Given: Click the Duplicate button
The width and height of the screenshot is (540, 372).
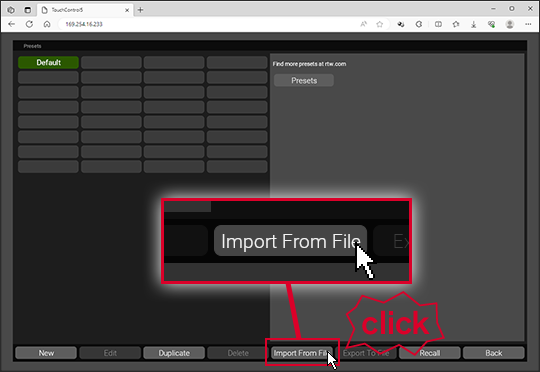Looking at the screenshot, I should 174,353.
